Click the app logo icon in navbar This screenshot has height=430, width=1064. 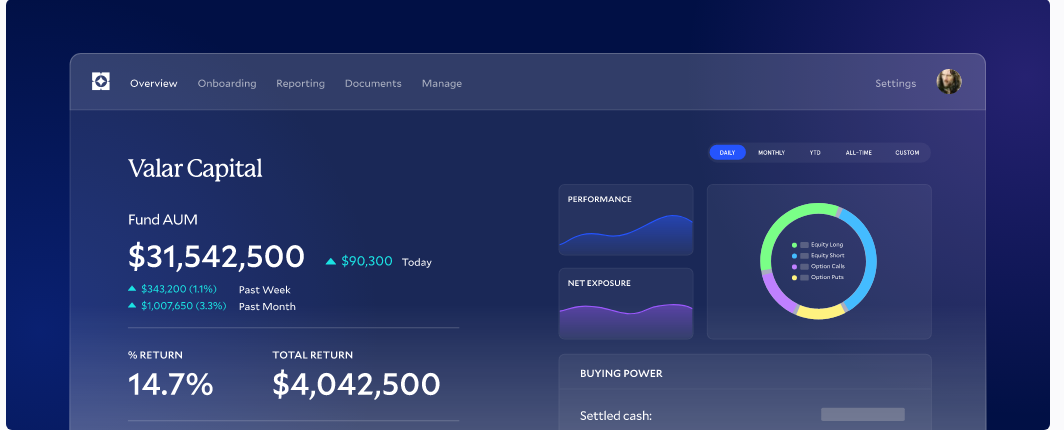coord(101,82)
